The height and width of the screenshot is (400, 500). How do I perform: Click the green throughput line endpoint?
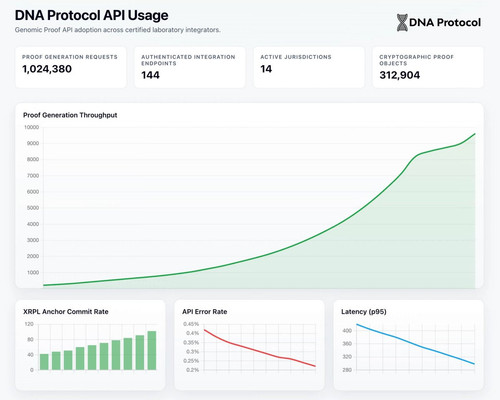475,134
